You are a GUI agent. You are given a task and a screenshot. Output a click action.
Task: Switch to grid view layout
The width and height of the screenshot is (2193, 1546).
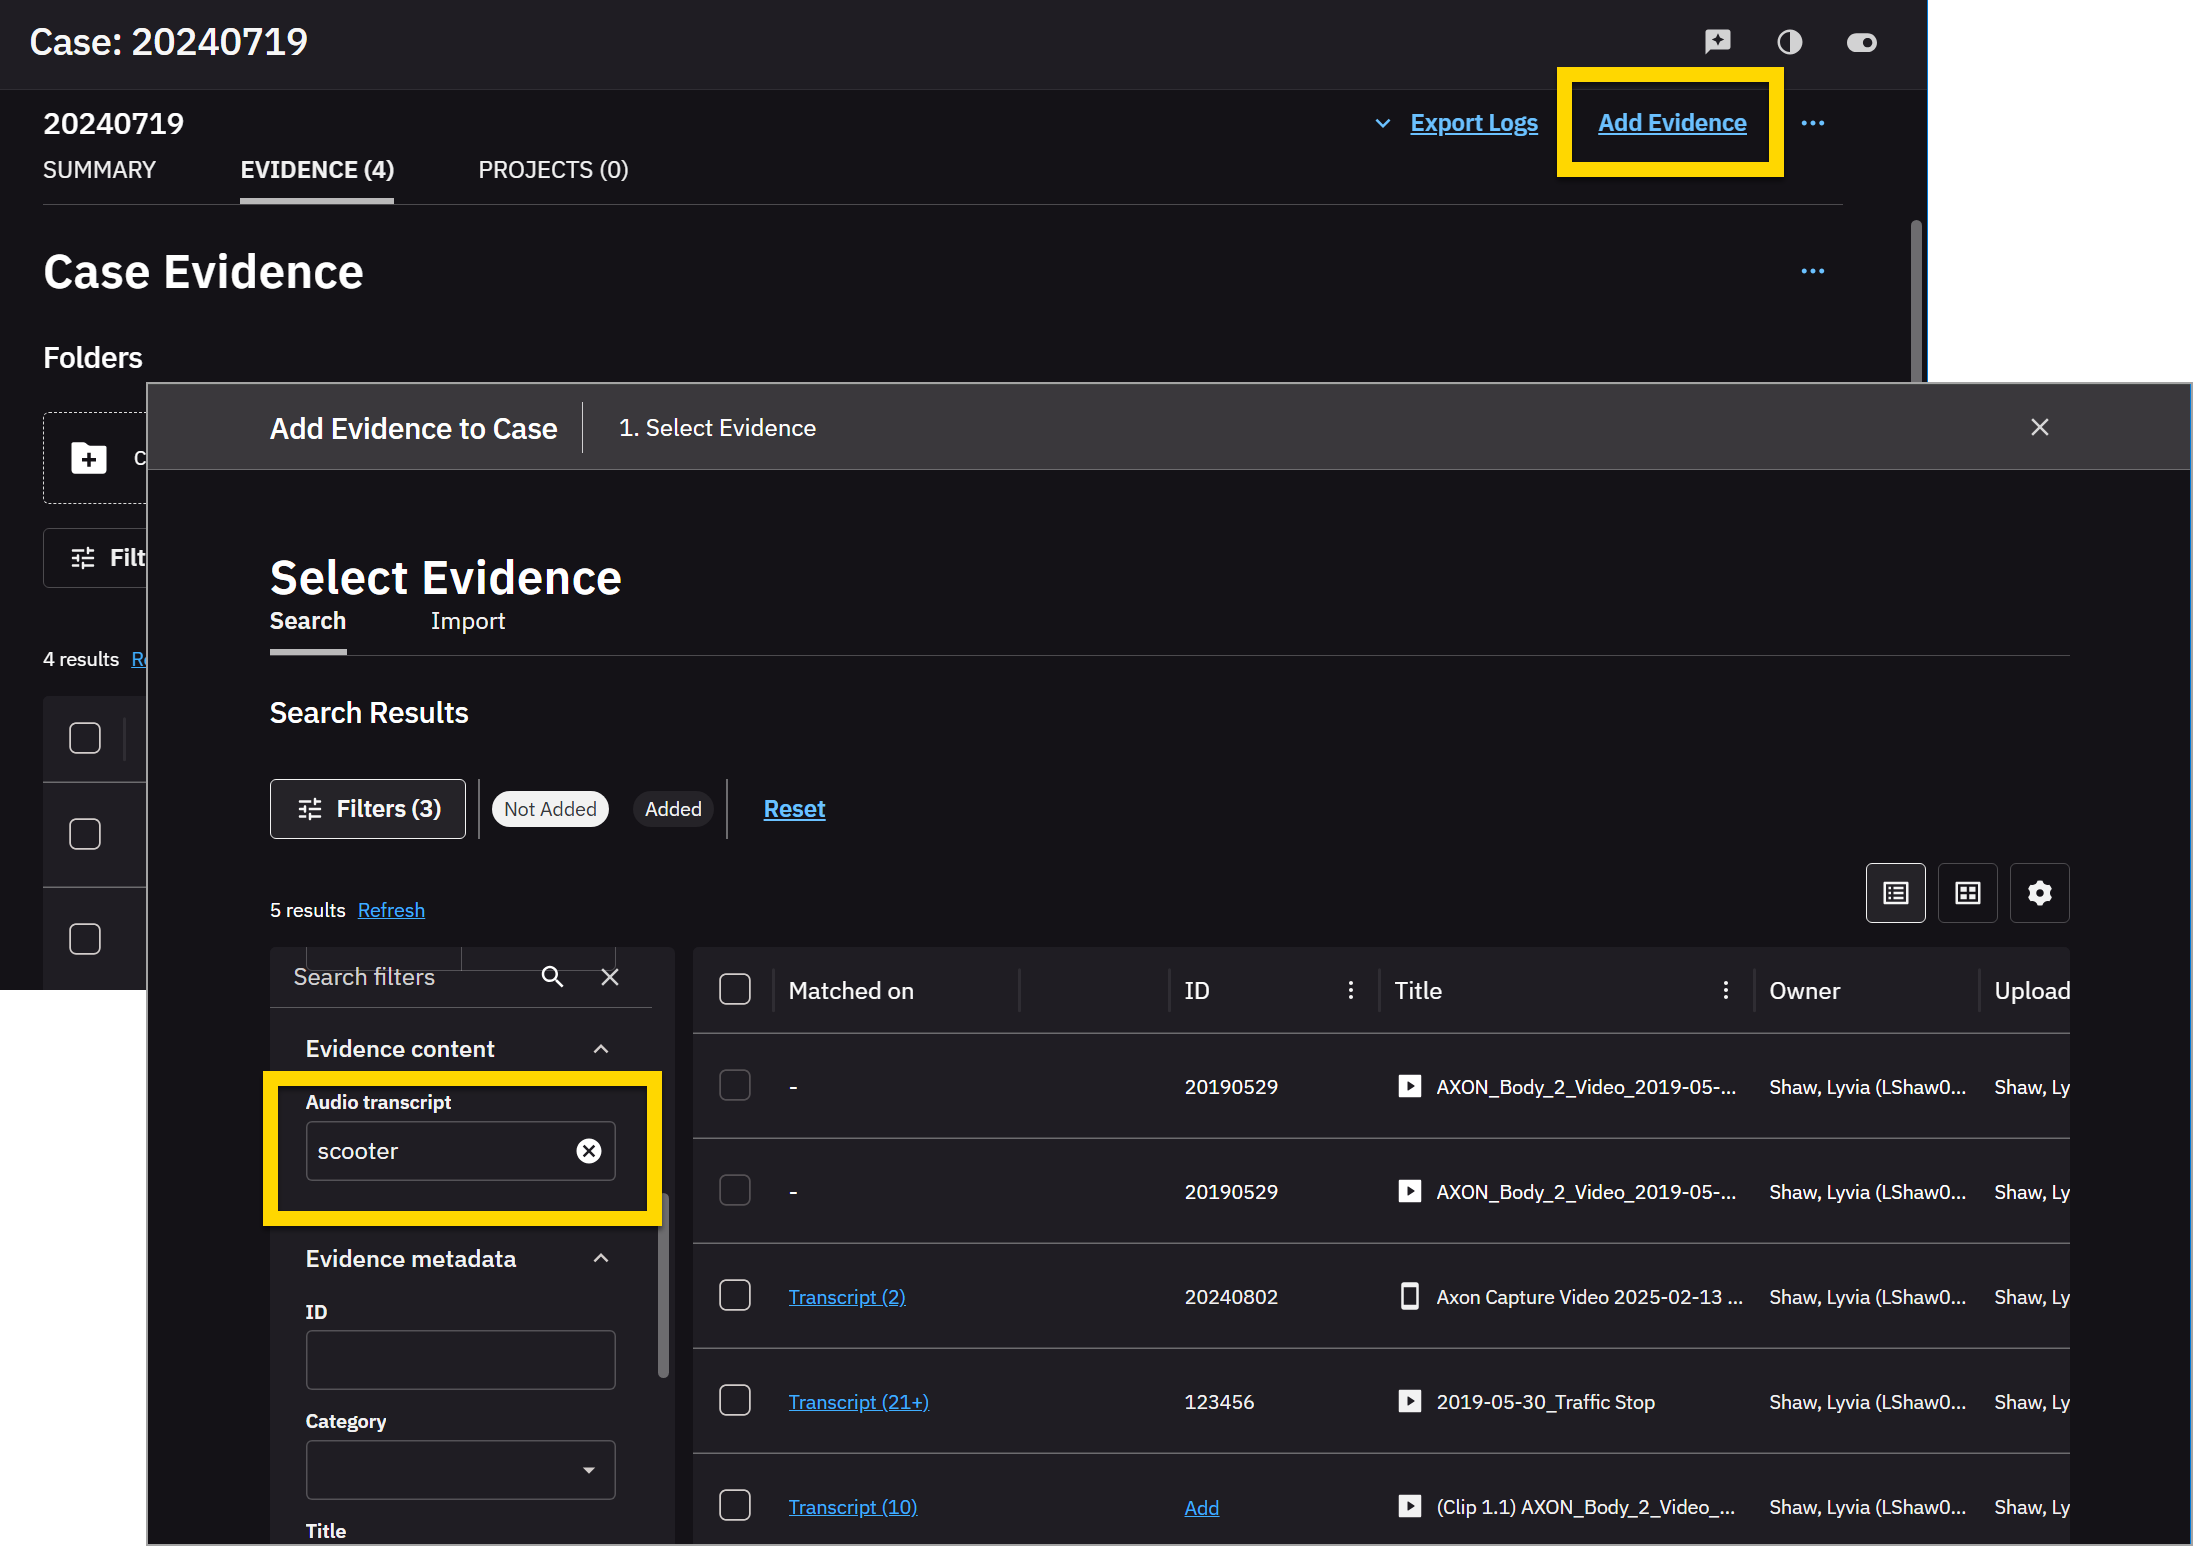pos(1968,893)
